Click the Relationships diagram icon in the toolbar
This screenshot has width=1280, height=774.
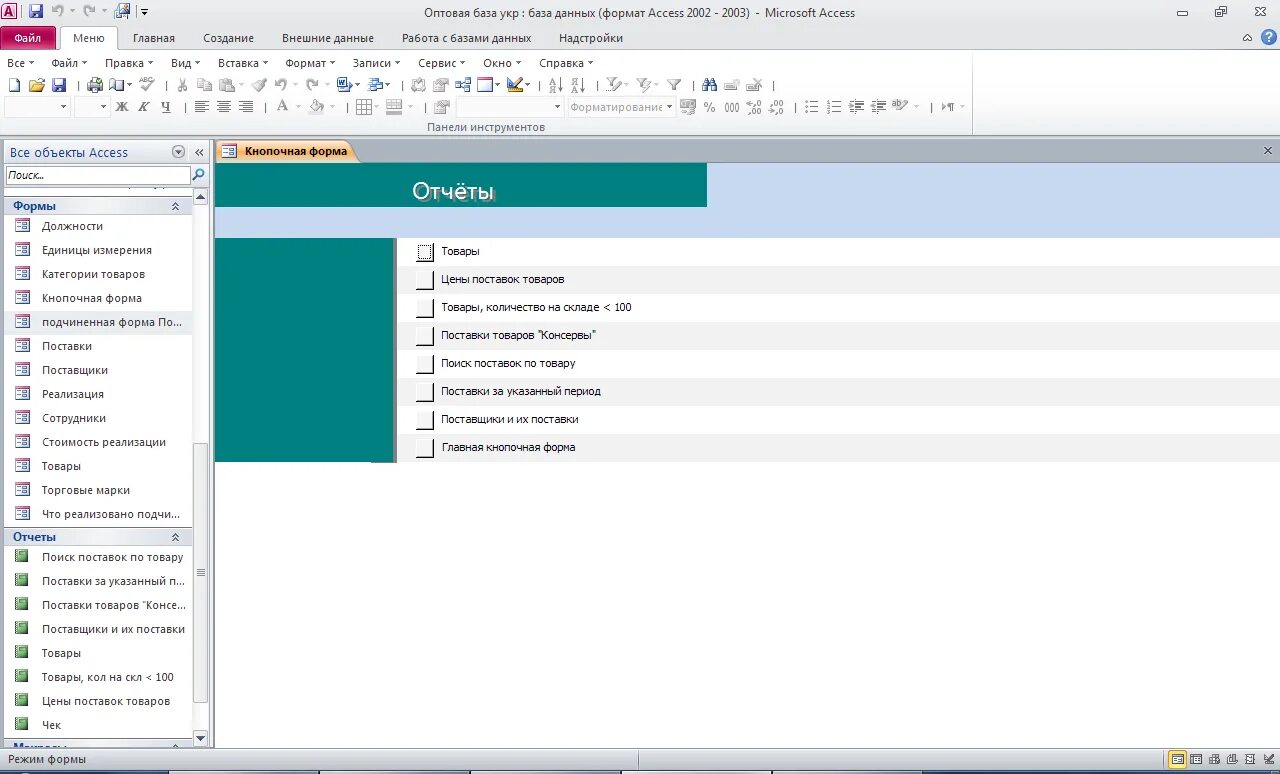pos(463,85)
